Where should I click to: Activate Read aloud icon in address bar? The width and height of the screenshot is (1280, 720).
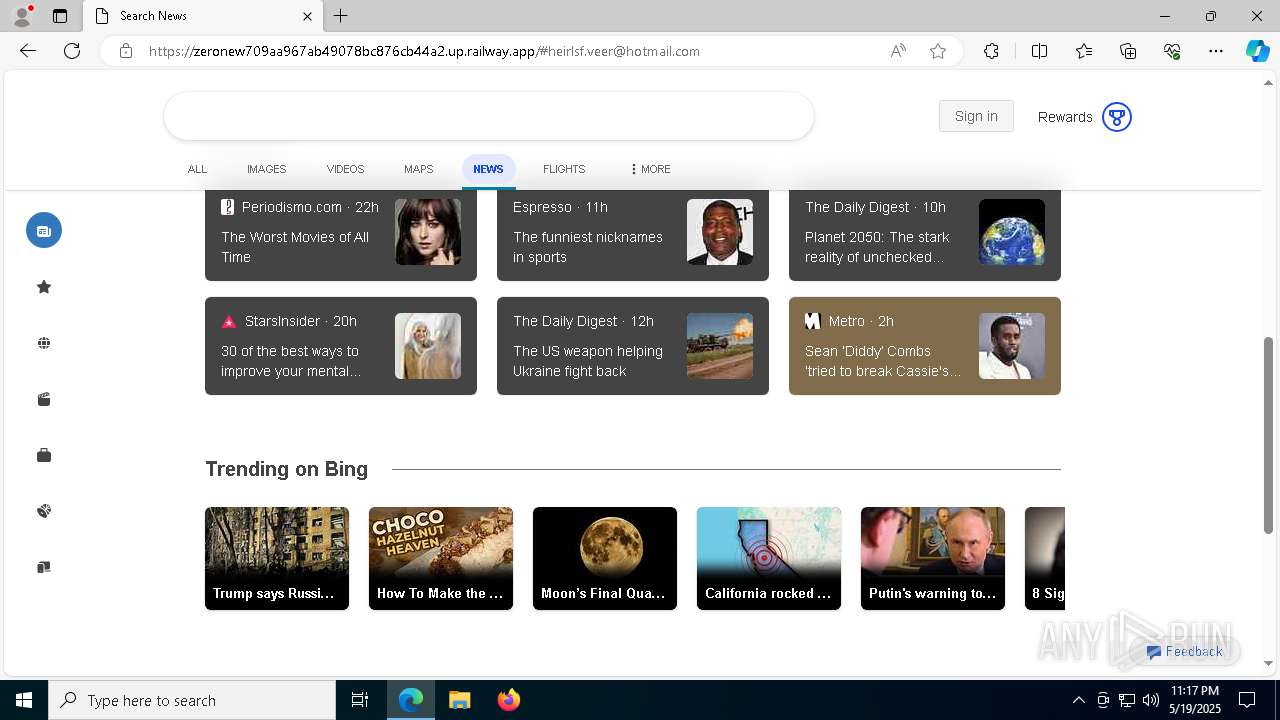(898, 51)
